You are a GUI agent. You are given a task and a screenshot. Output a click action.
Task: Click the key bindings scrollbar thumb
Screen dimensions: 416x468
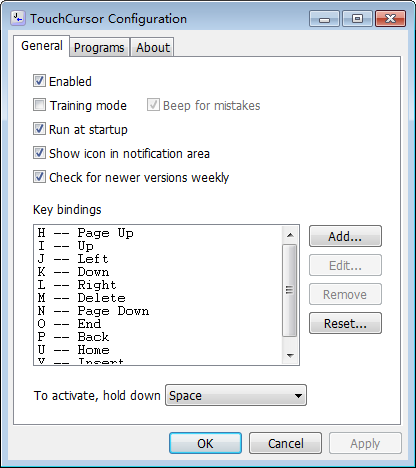(x=290, y=290)
